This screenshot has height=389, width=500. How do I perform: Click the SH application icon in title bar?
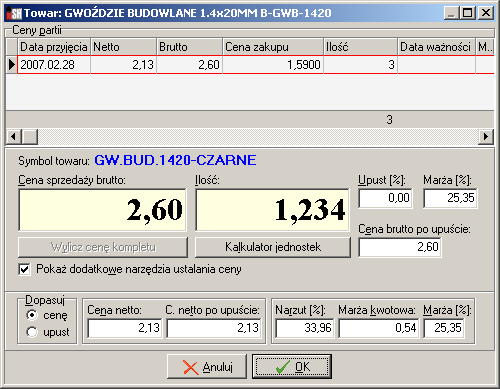(14, 13)
